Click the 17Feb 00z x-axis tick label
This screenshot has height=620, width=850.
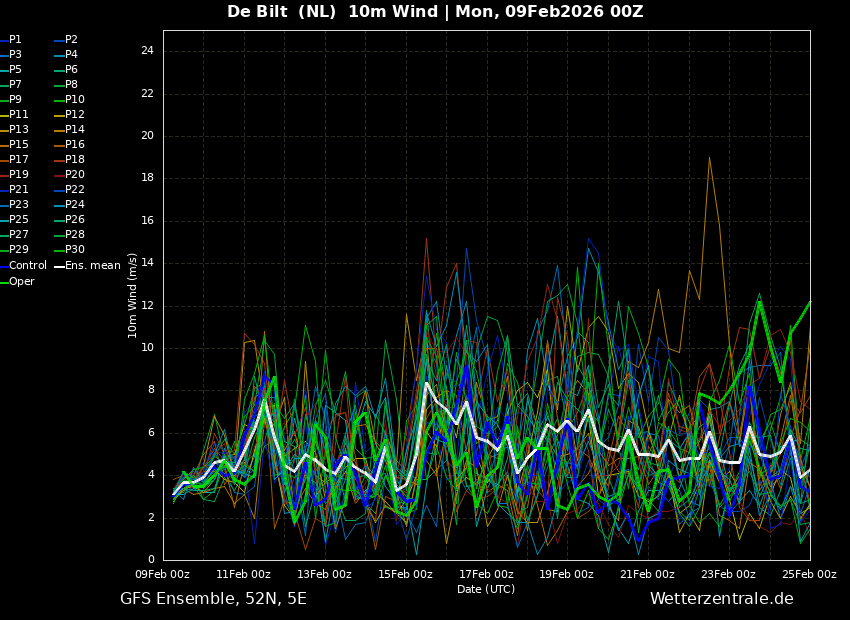click(486, 574)
